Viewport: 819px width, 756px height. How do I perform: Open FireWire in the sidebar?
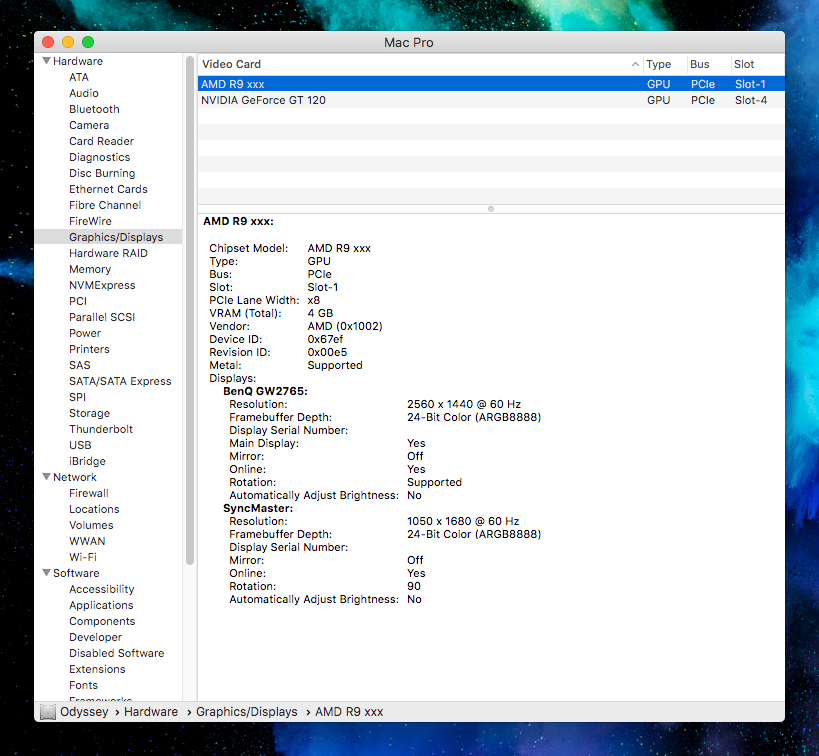point(90,221)
